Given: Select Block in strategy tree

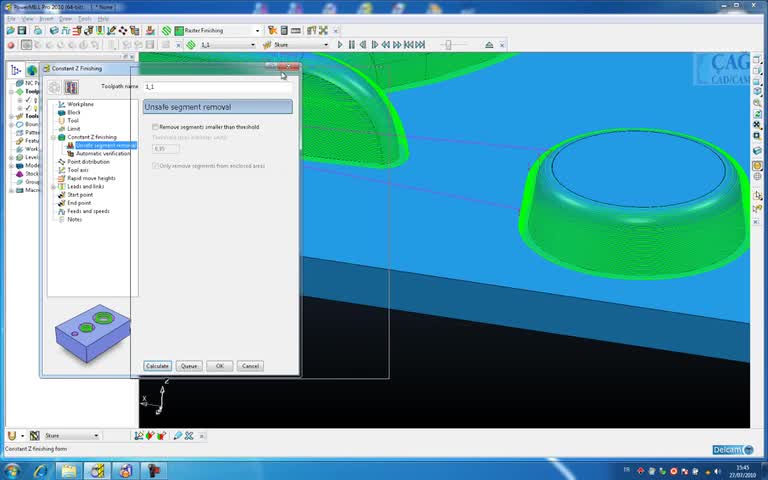Looking at the screenshot, I should [x=73, y=112].
